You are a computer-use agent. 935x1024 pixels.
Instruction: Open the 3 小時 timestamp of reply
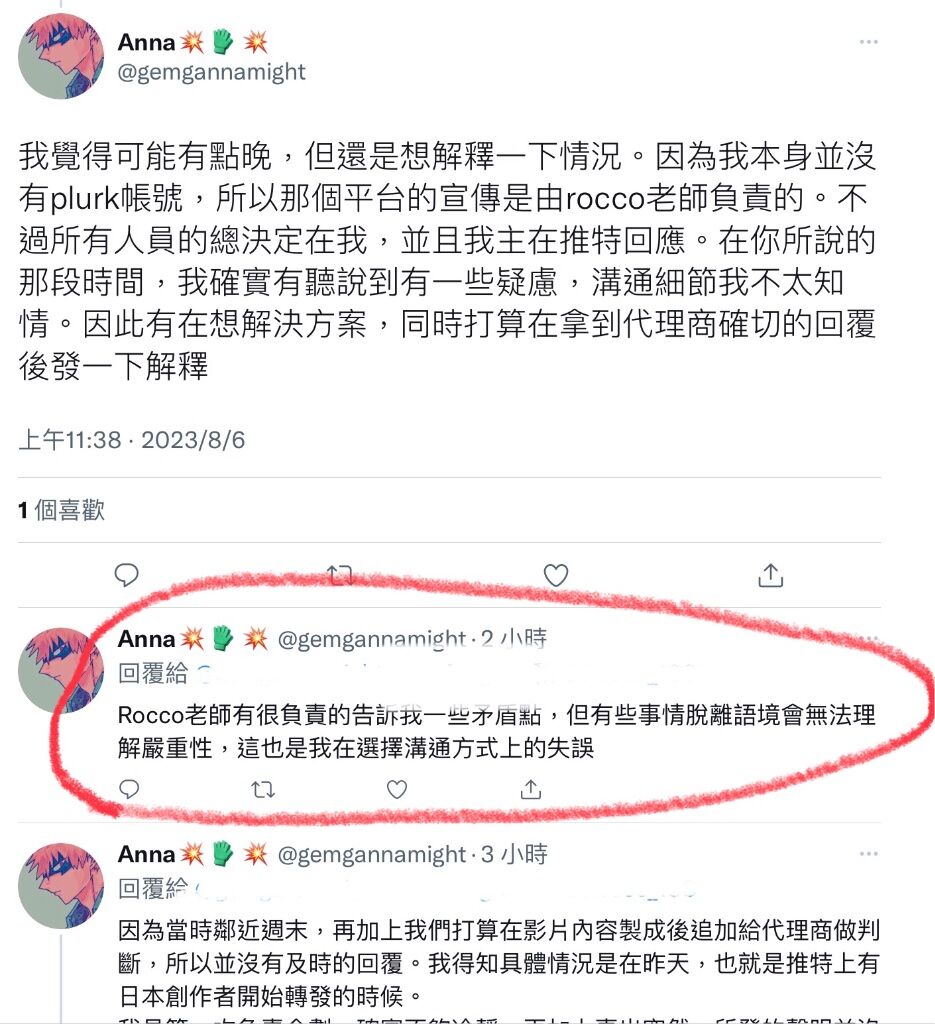(x=514, y=854)
